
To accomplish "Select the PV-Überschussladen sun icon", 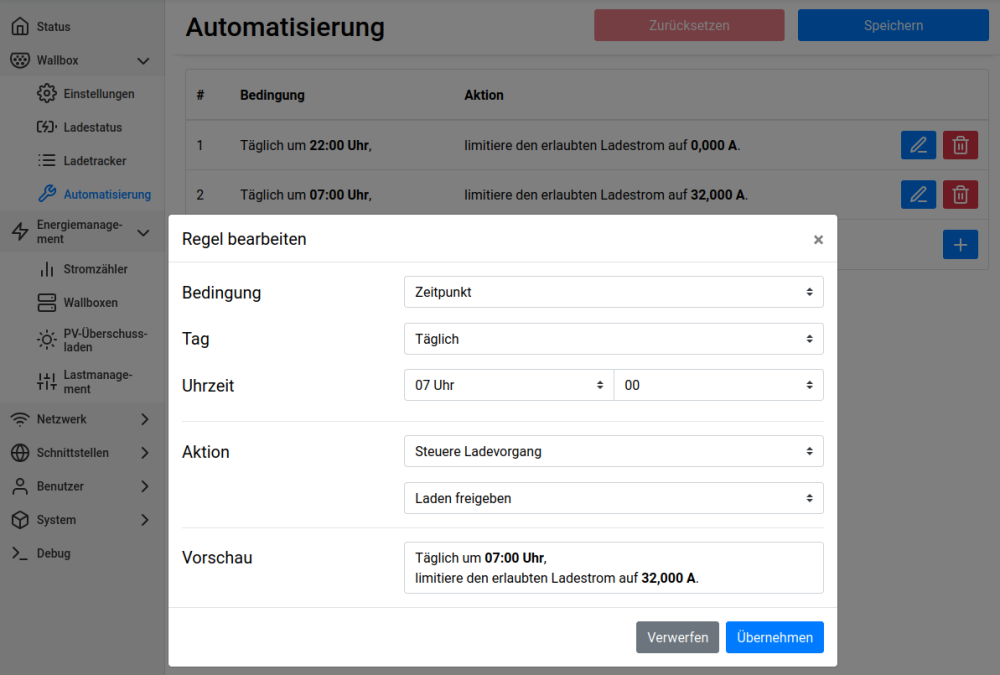I will pos(47,340).
